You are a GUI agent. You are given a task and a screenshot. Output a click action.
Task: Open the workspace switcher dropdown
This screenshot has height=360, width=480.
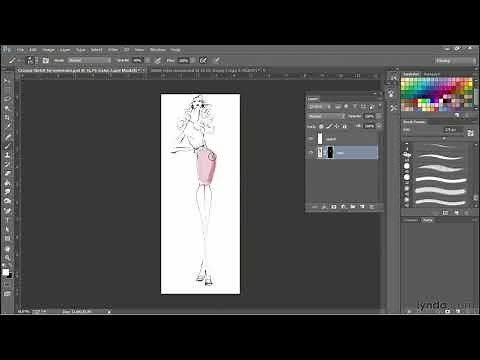(455, 61)
